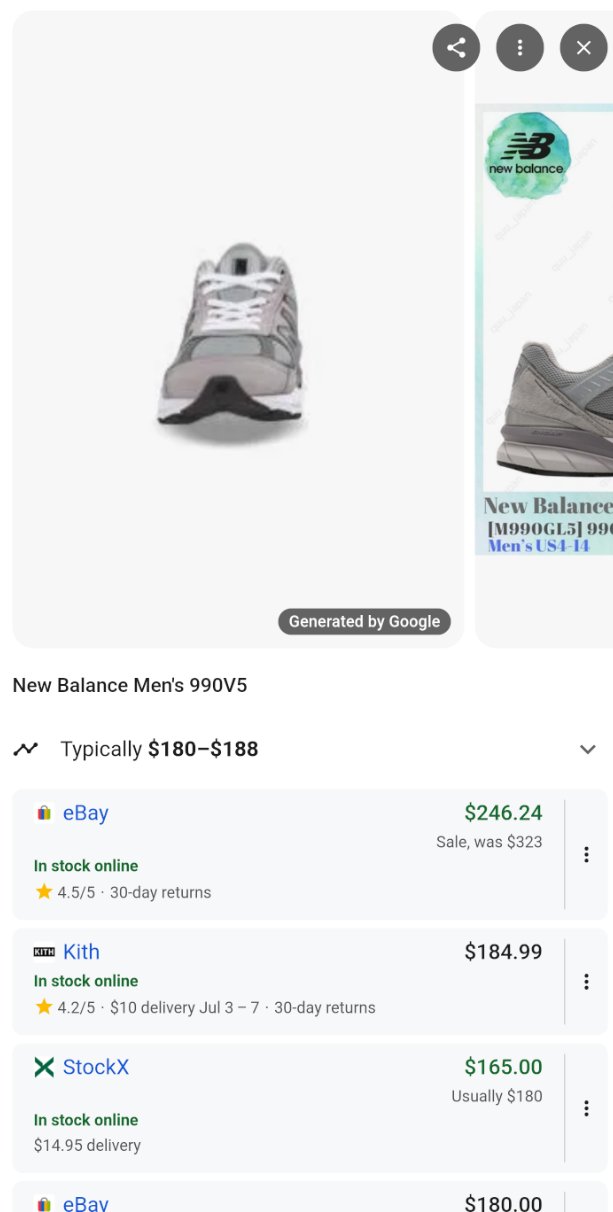Select the New Balance M990GL5 side image

547,330
